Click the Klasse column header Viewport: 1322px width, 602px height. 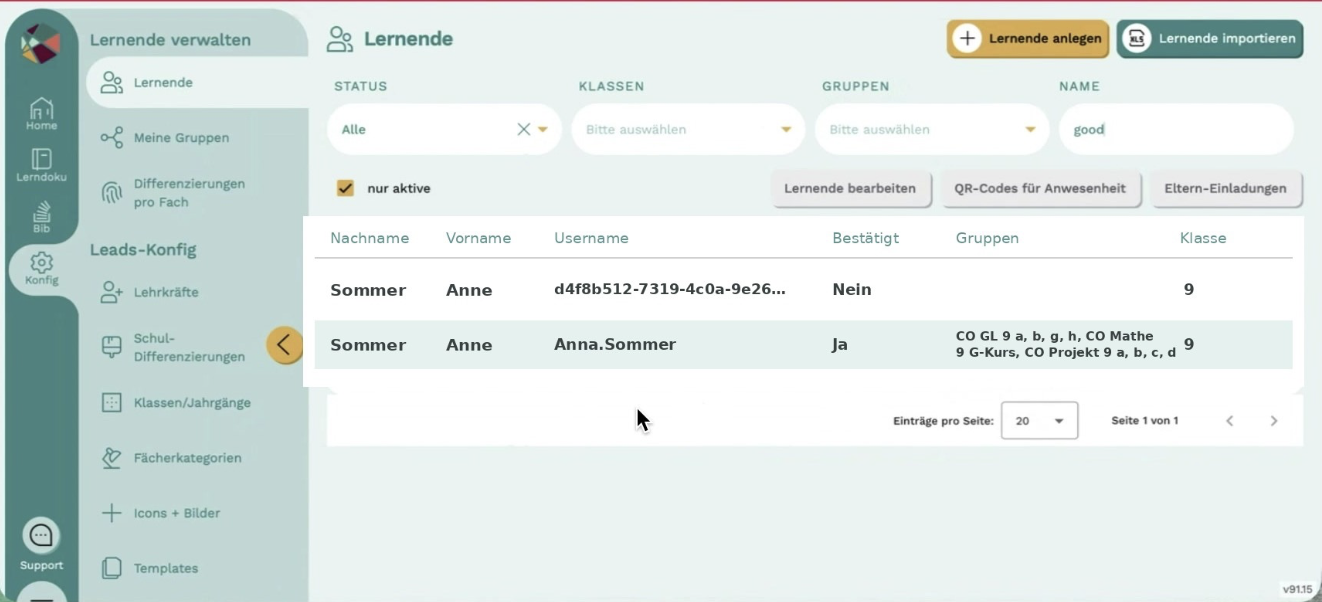[1203, 238]
